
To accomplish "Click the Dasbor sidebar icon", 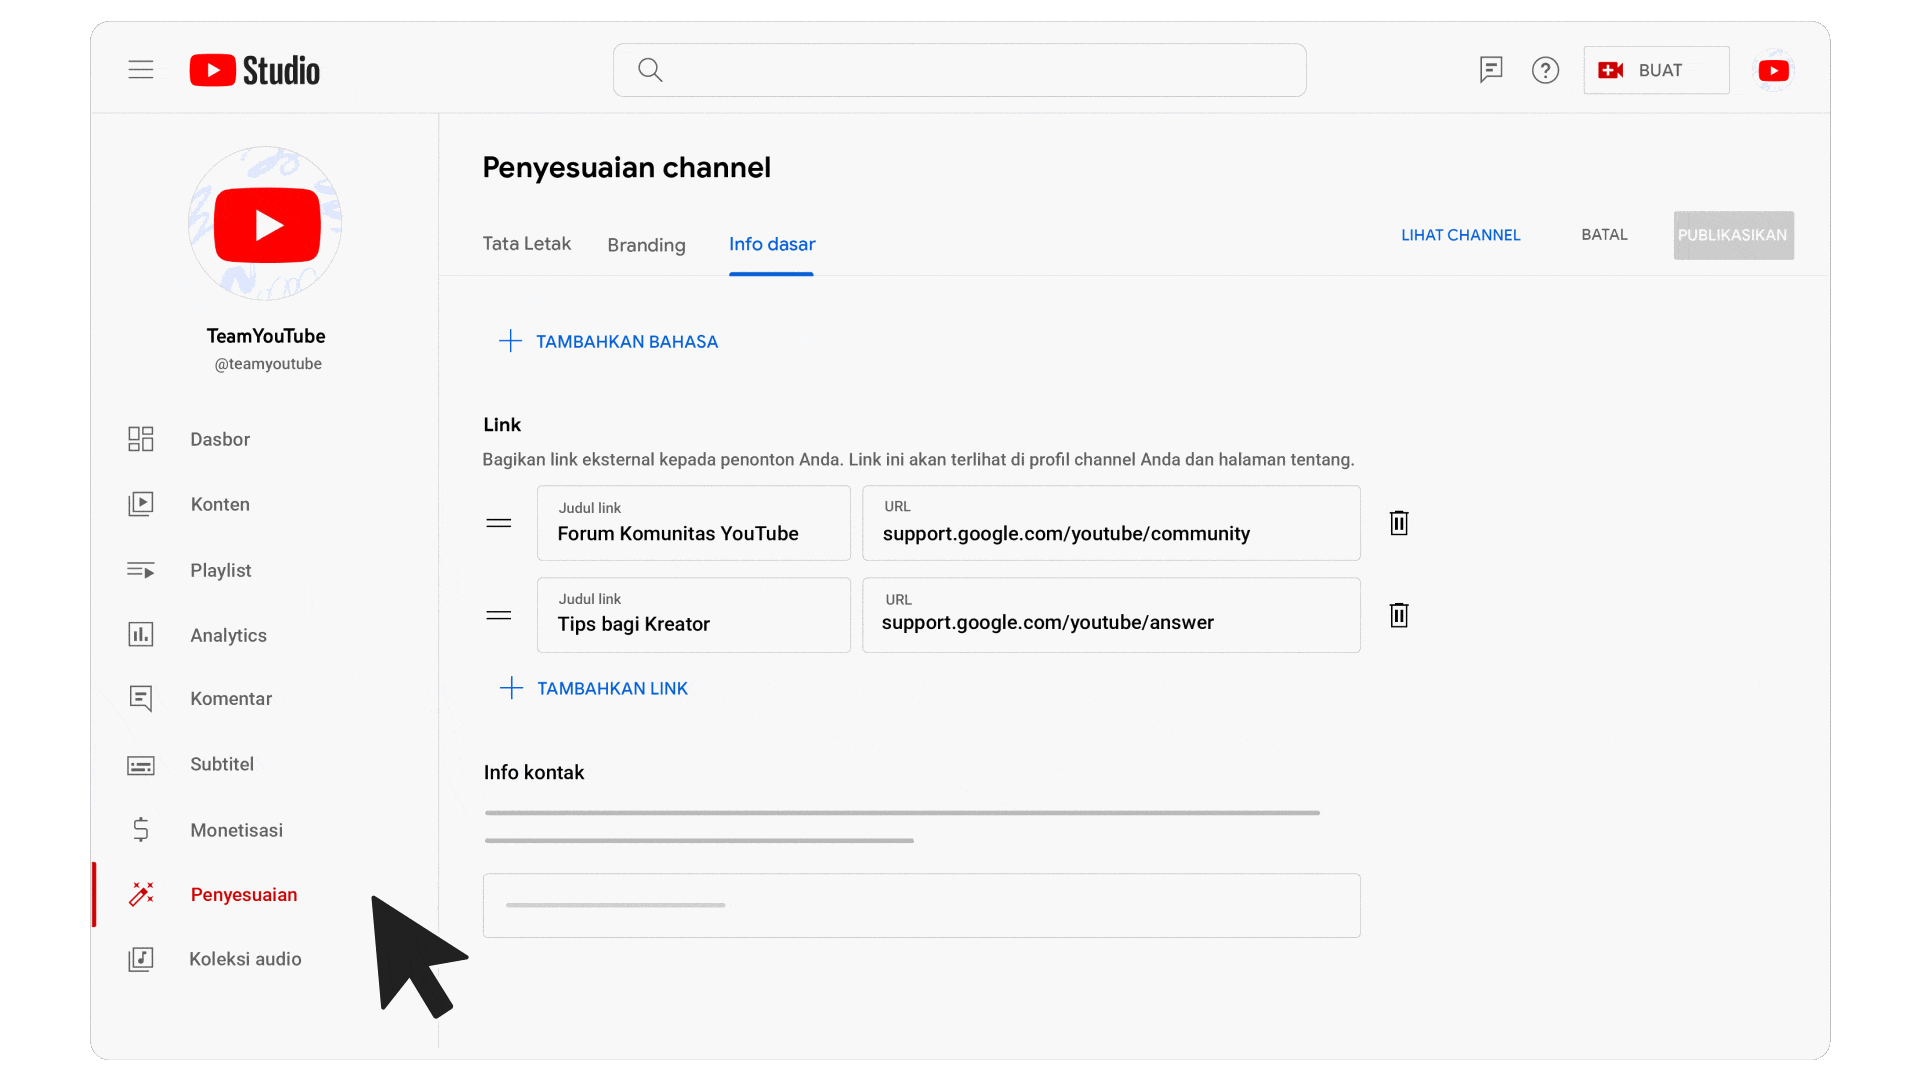I will 140,438.
